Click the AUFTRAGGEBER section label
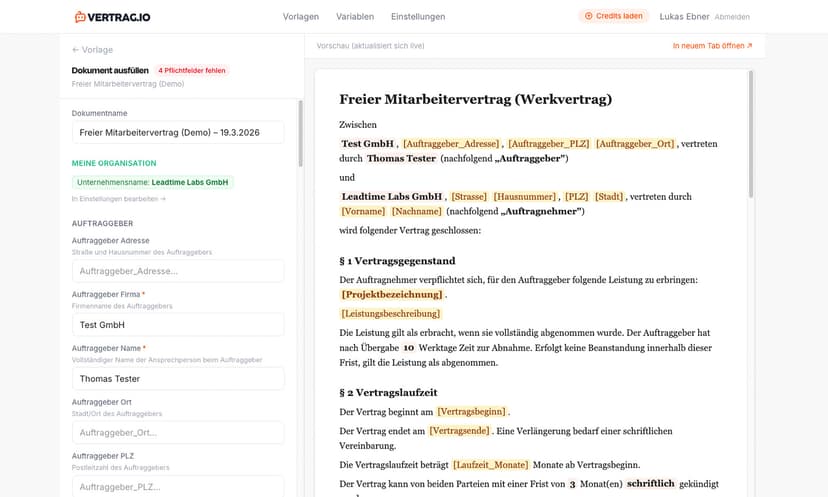 102,223
